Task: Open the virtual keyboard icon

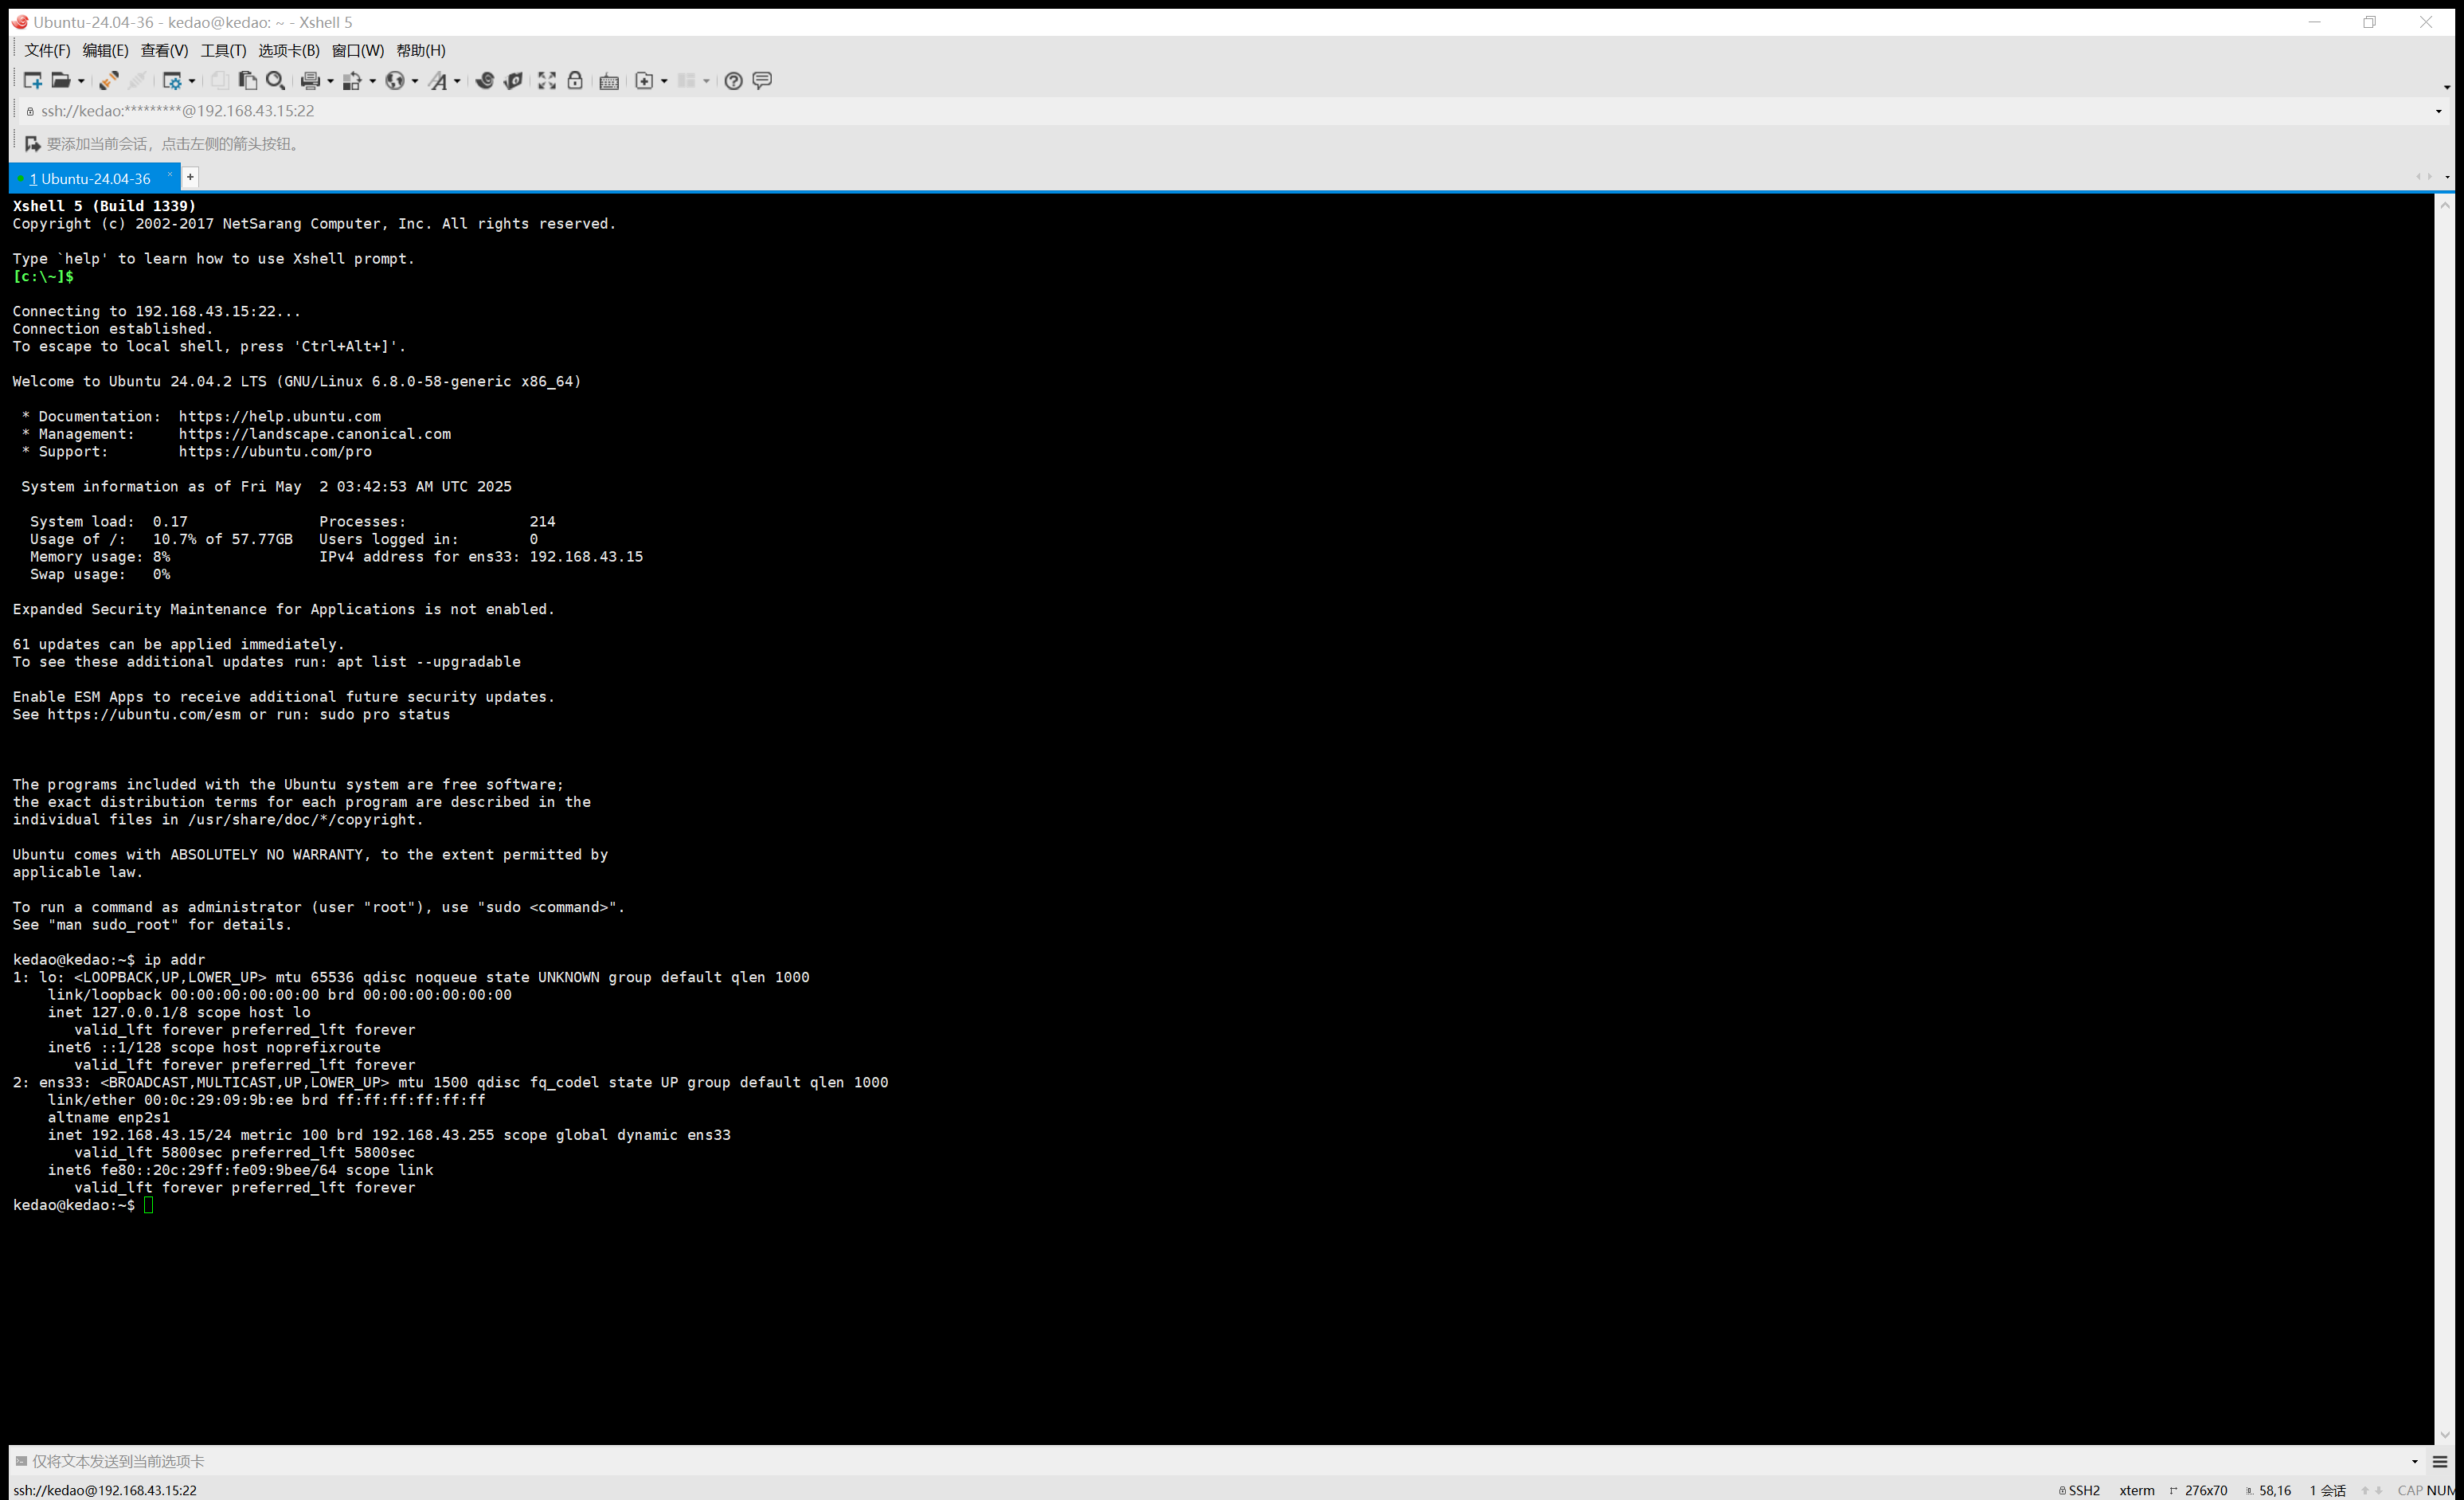Action: [x=609, y=81]
